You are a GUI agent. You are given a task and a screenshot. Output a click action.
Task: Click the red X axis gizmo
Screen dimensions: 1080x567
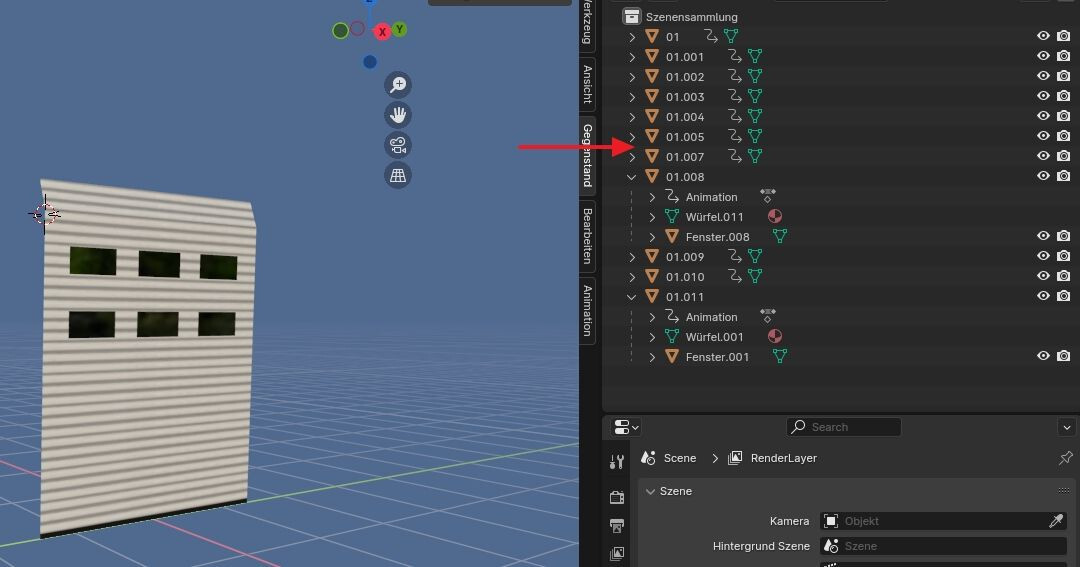point(382,32)
